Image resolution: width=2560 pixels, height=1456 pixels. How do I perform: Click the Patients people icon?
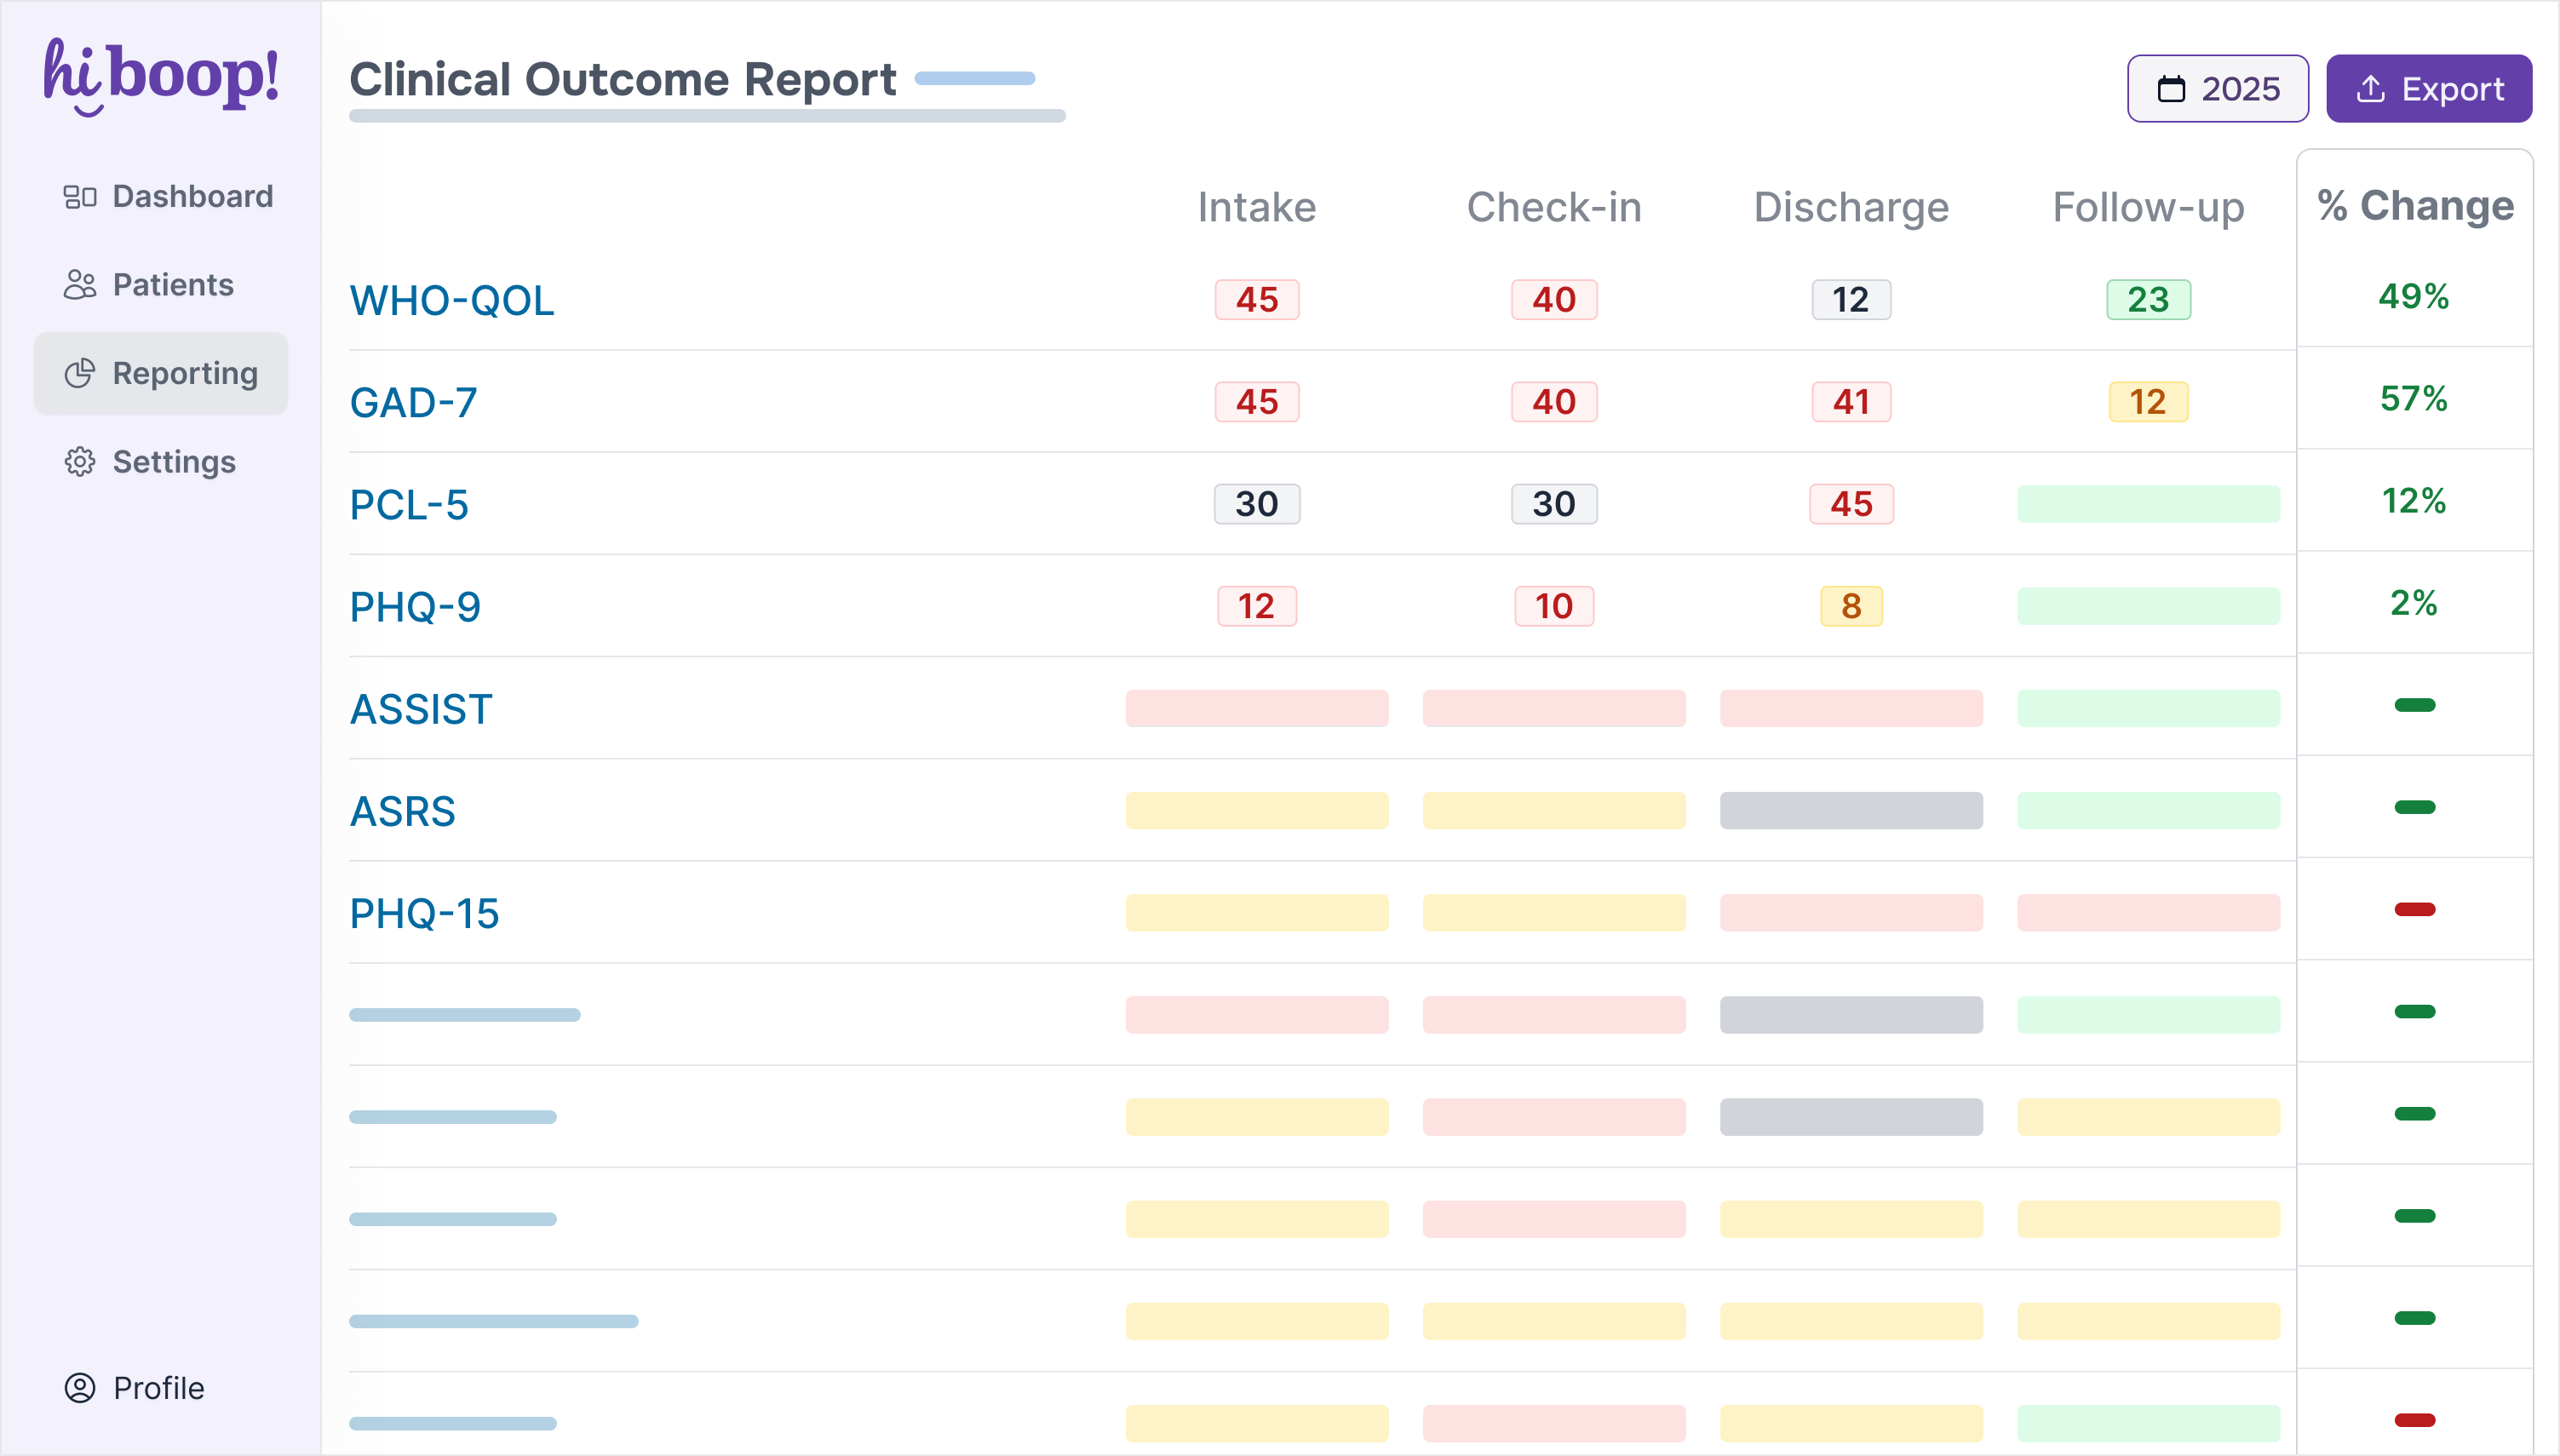point(80,285)
